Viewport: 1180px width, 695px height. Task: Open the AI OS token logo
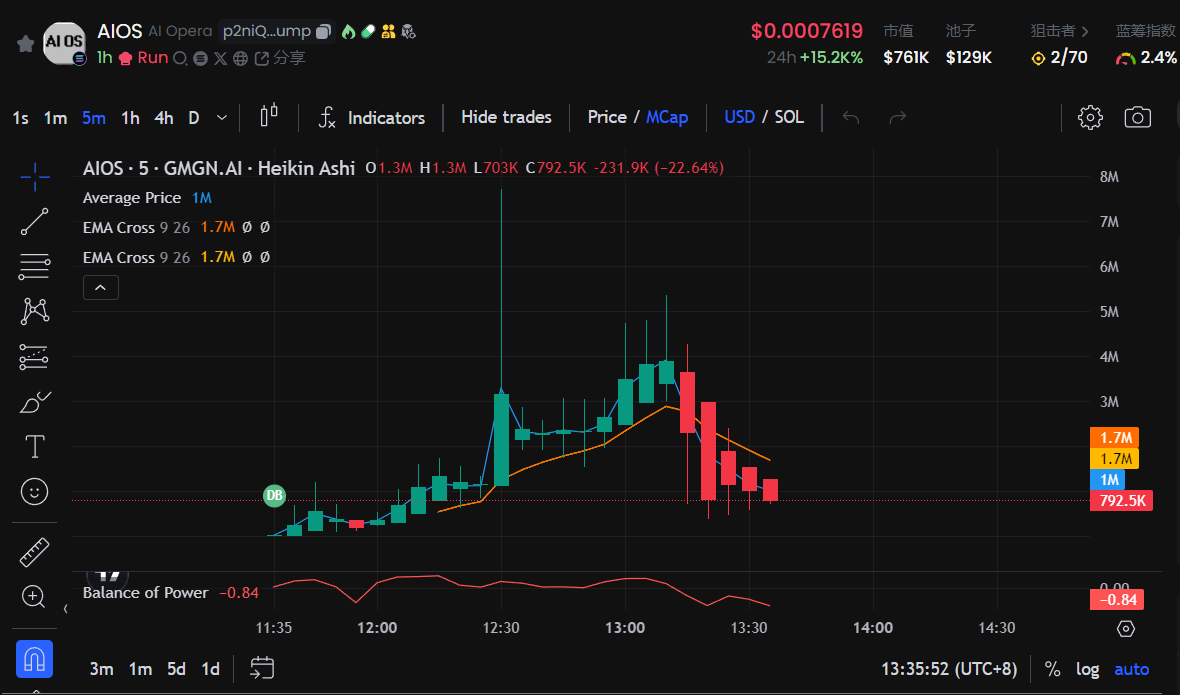coord(64,42)
